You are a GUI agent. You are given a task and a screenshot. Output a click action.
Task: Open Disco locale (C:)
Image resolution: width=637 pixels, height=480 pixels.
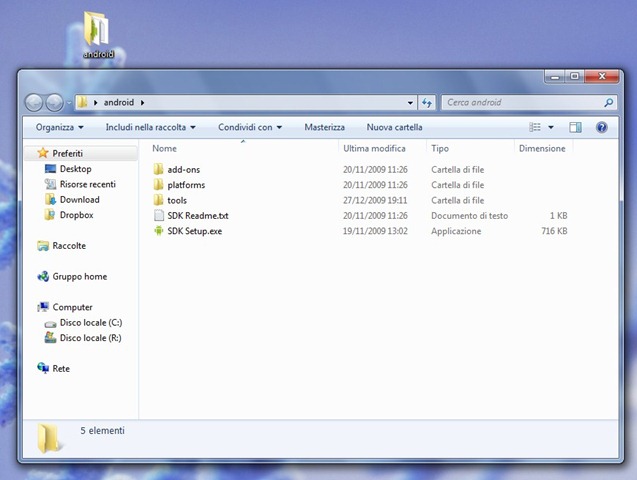tap(91, 323)
